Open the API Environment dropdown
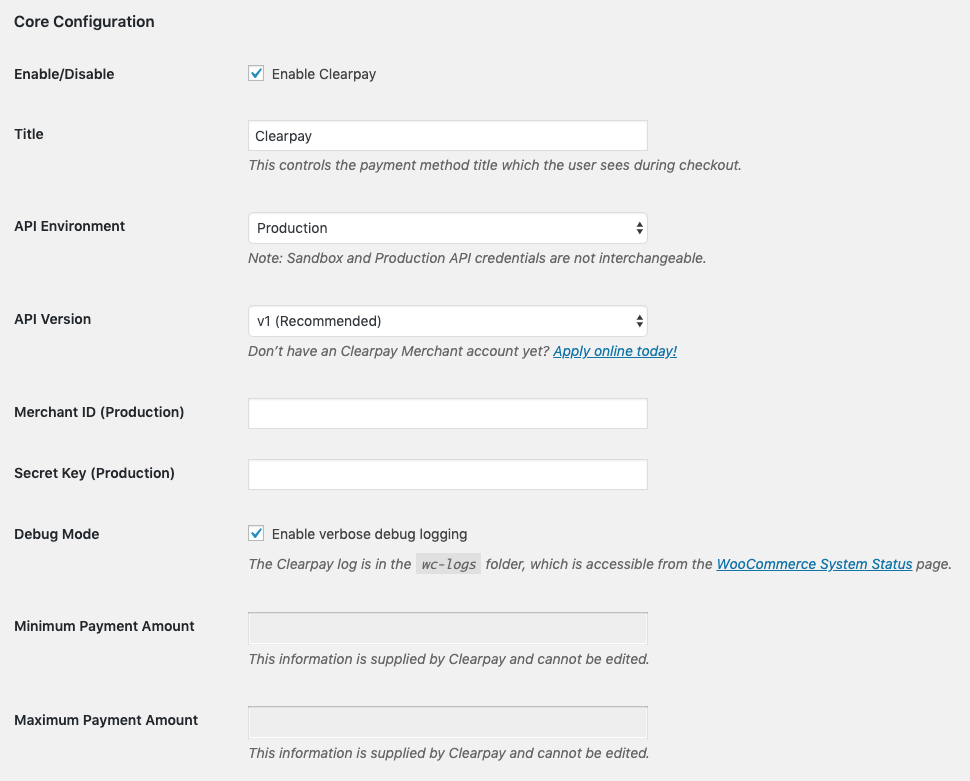This screenshot has height=781, width=970. tap(447, 228)
